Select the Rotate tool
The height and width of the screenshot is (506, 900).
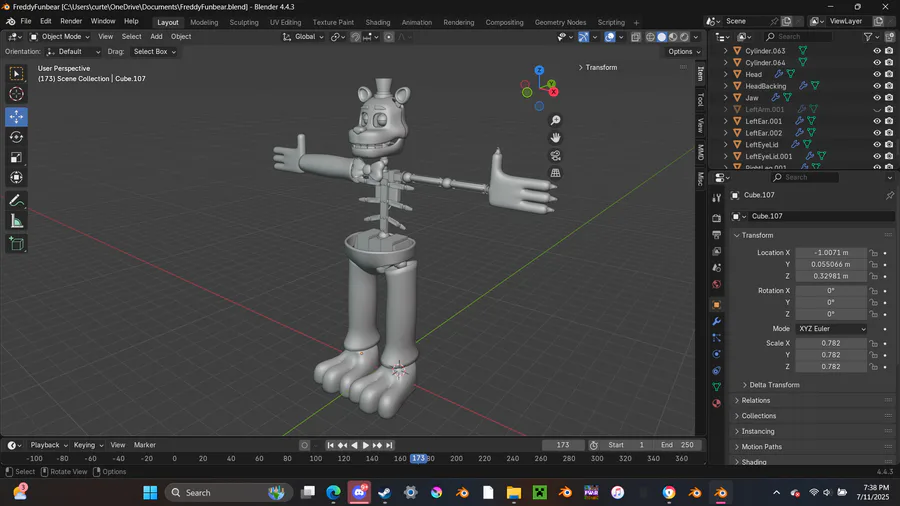click(x=16, y=137)
